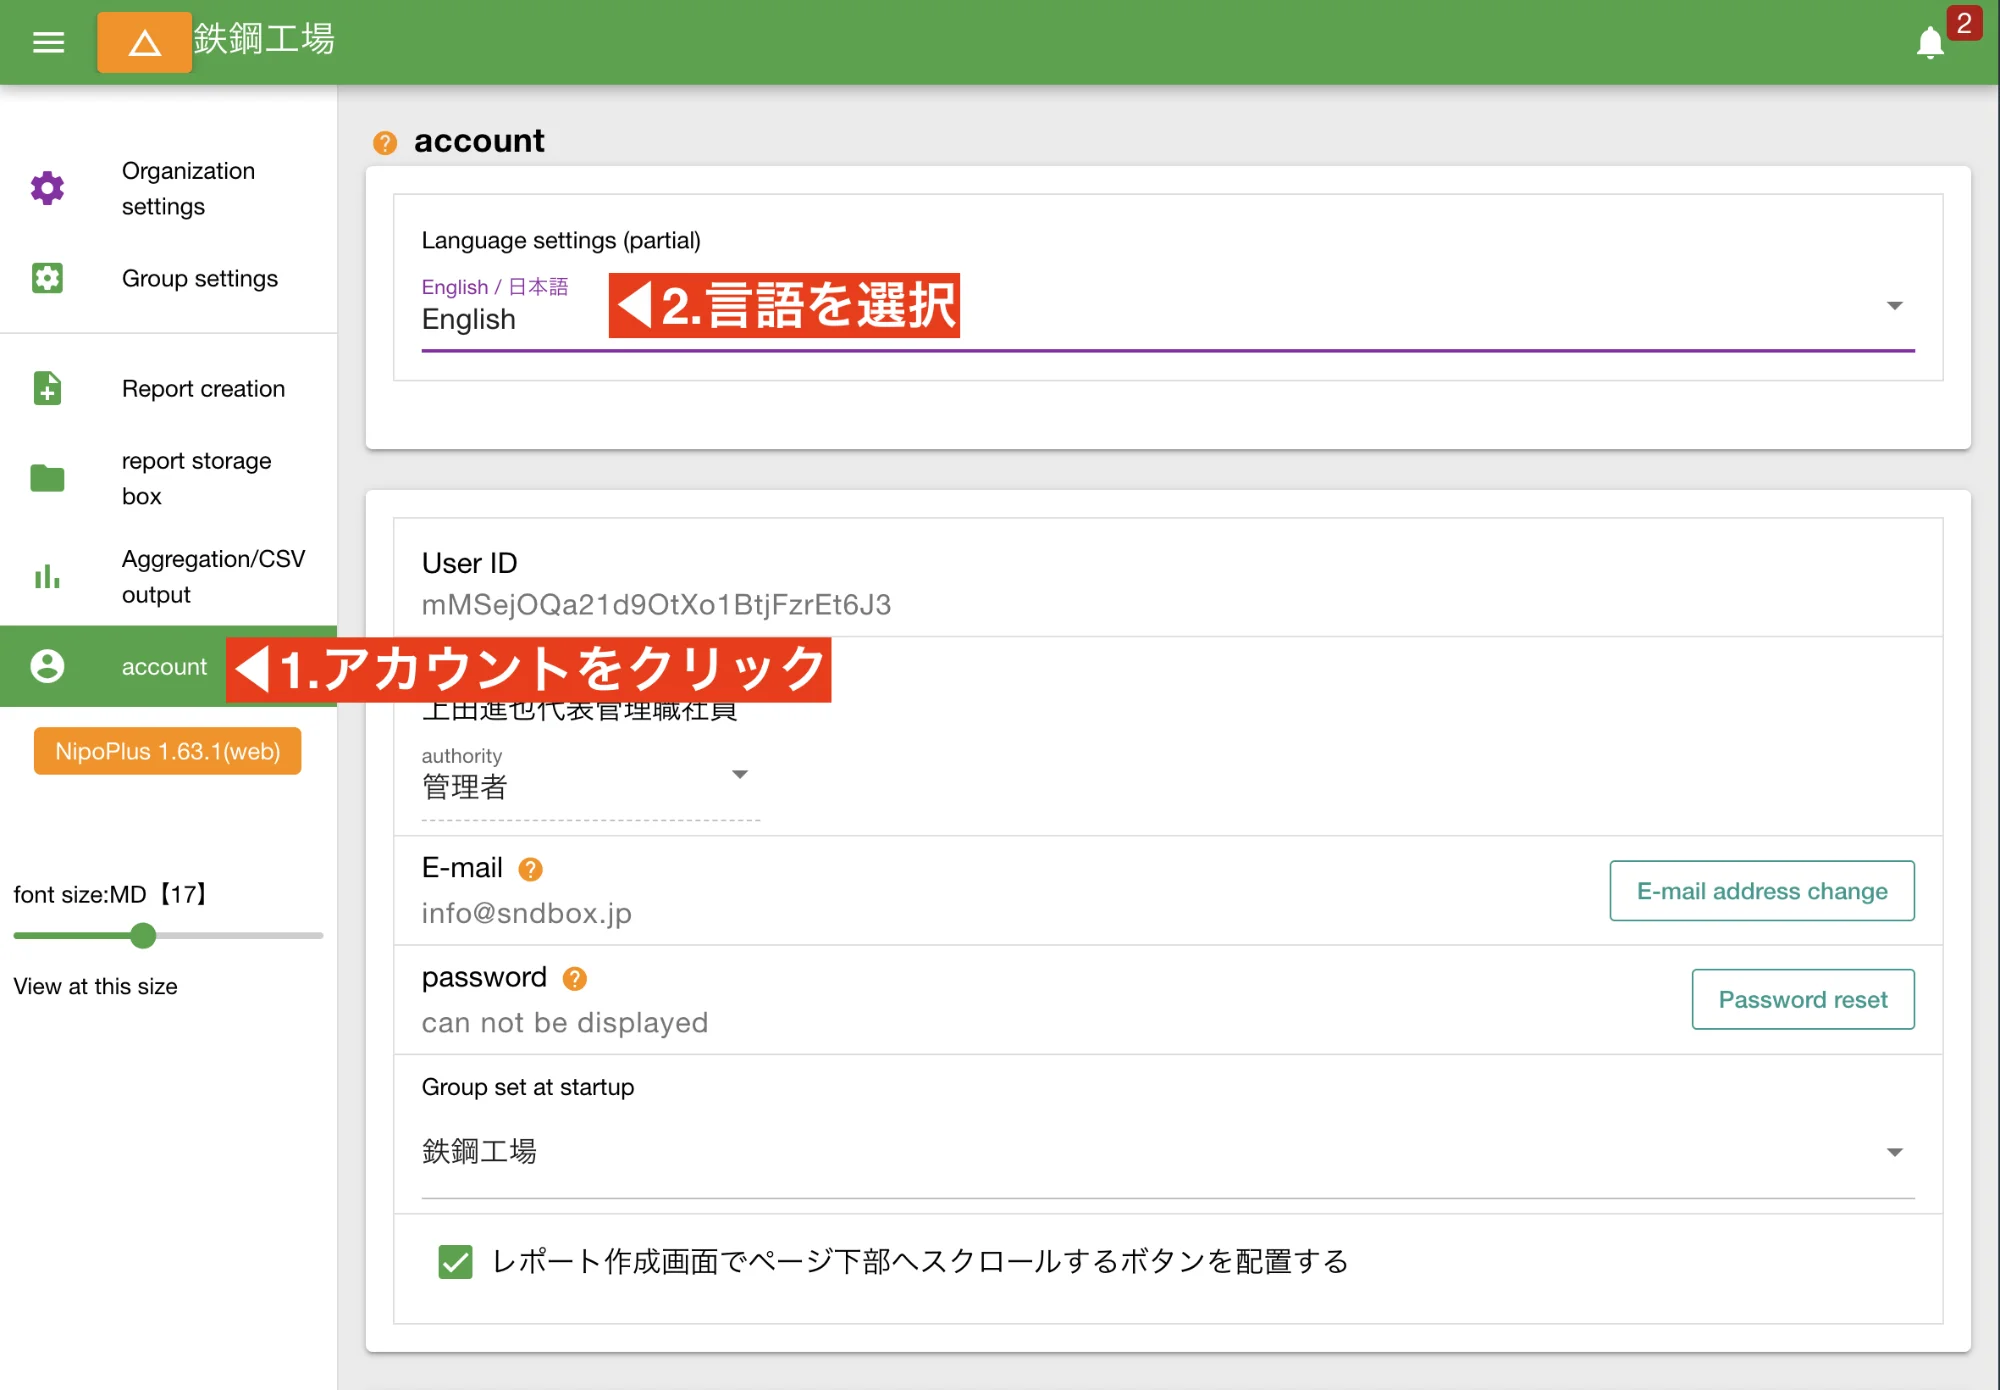This screenshot has height=1390, width=2000.
Task: Click the E-mail address change button
Action: pos(1761,891)
